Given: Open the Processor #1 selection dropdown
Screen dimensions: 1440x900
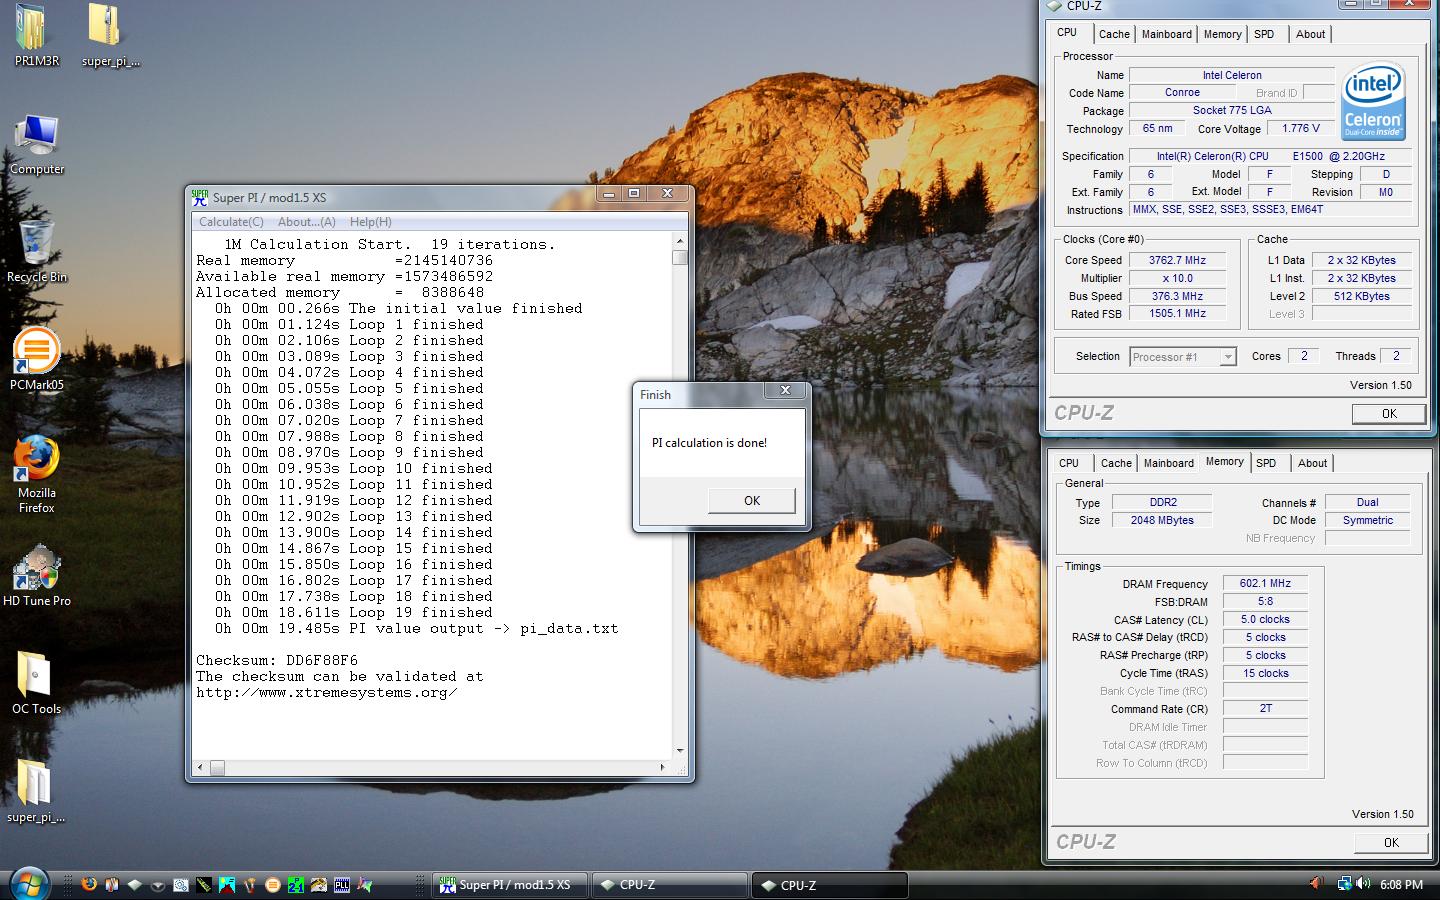Looking at the screenshot, I should tap(1183, 357).
